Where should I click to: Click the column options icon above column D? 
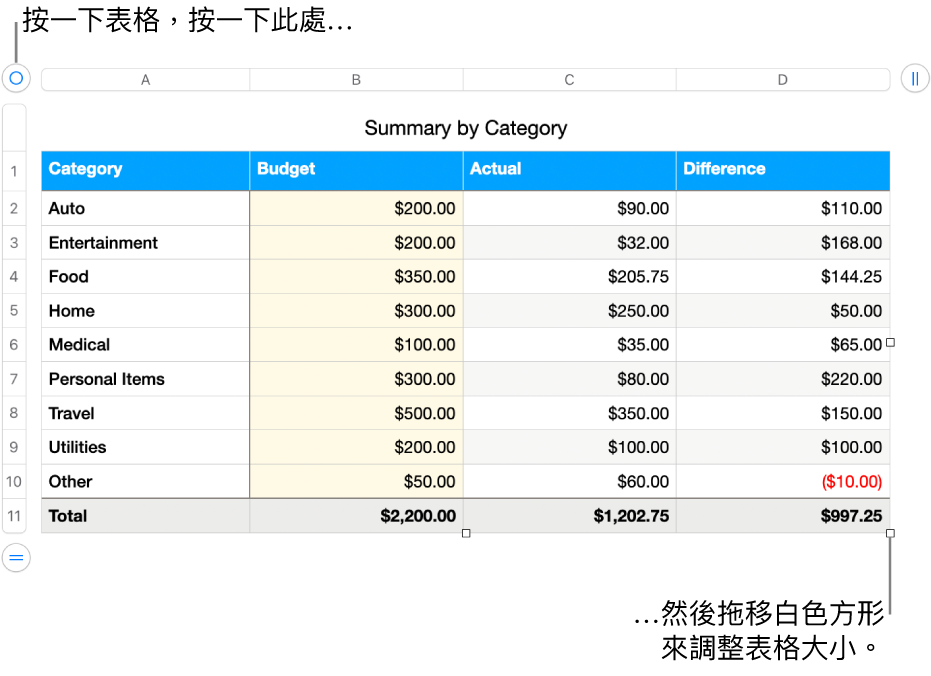click(916, 79)
